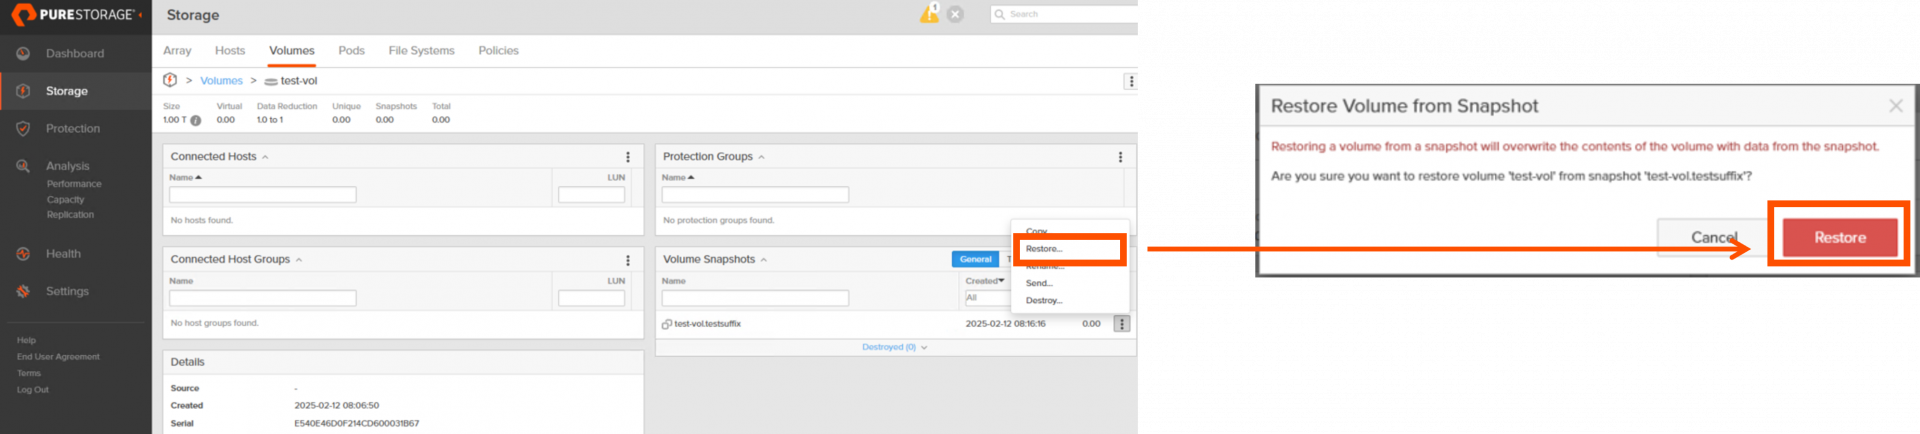The image size is (1920, 434).
Task: Collapse the Volume Snapshots panel
Action: 764,260
